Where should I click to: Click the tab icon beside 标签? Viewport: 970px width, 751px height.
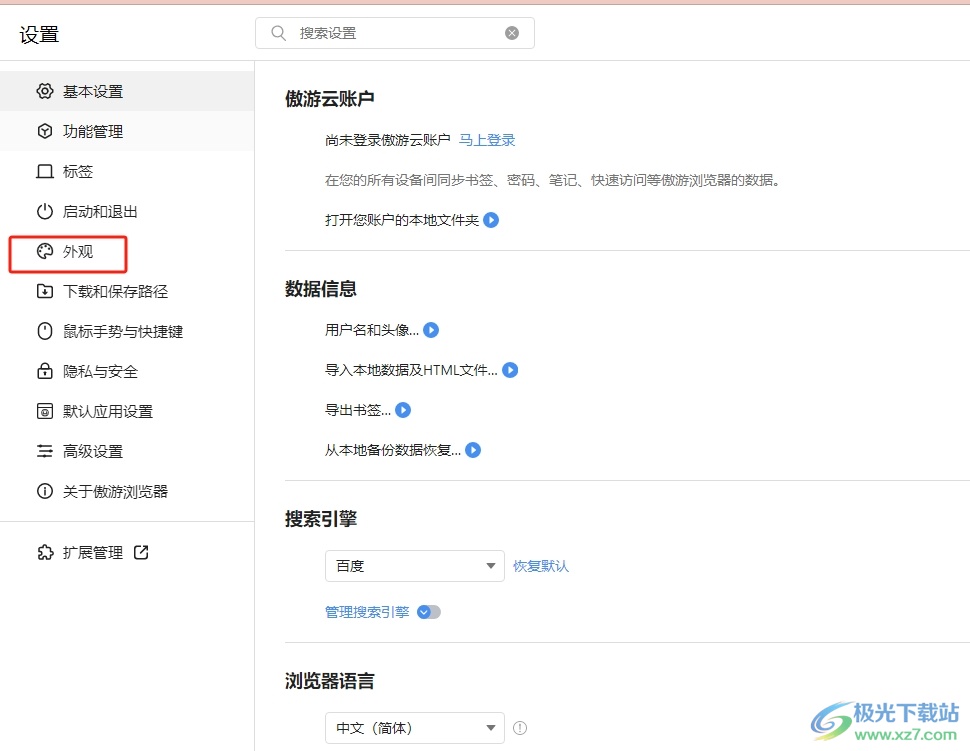click(45, 171)
